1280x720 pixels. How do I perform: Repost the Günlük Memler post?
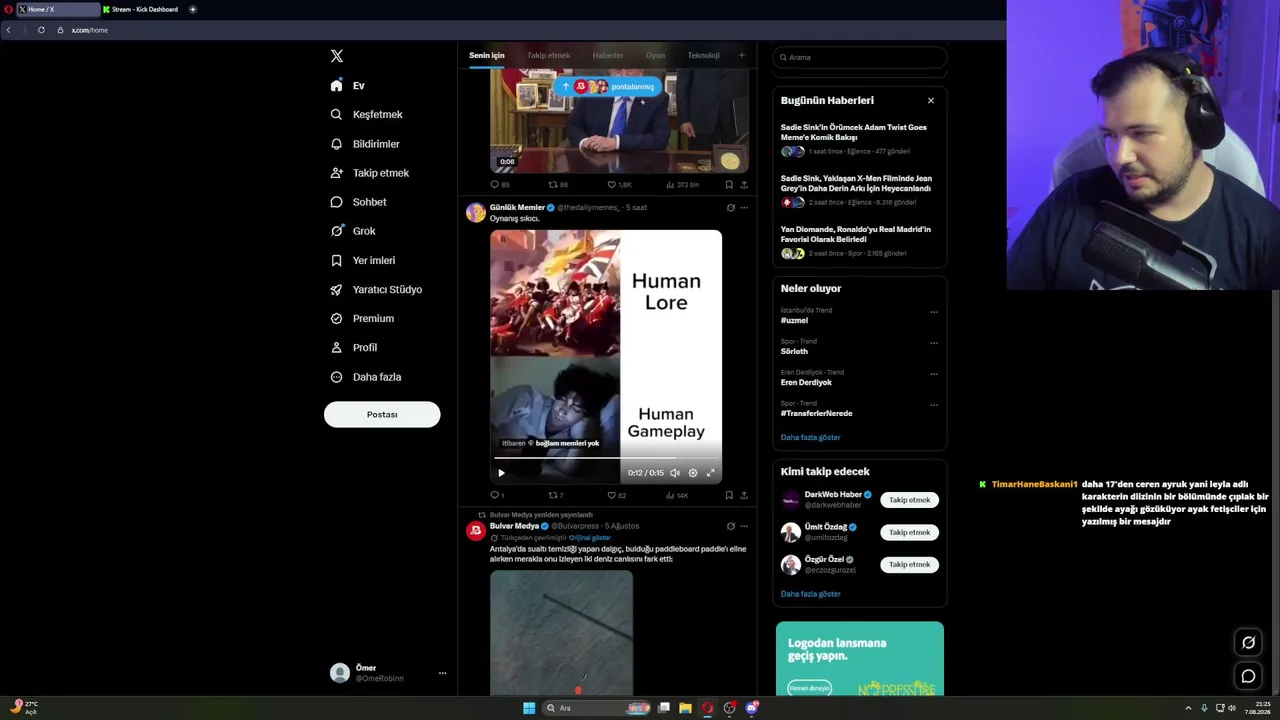point(553,495)
